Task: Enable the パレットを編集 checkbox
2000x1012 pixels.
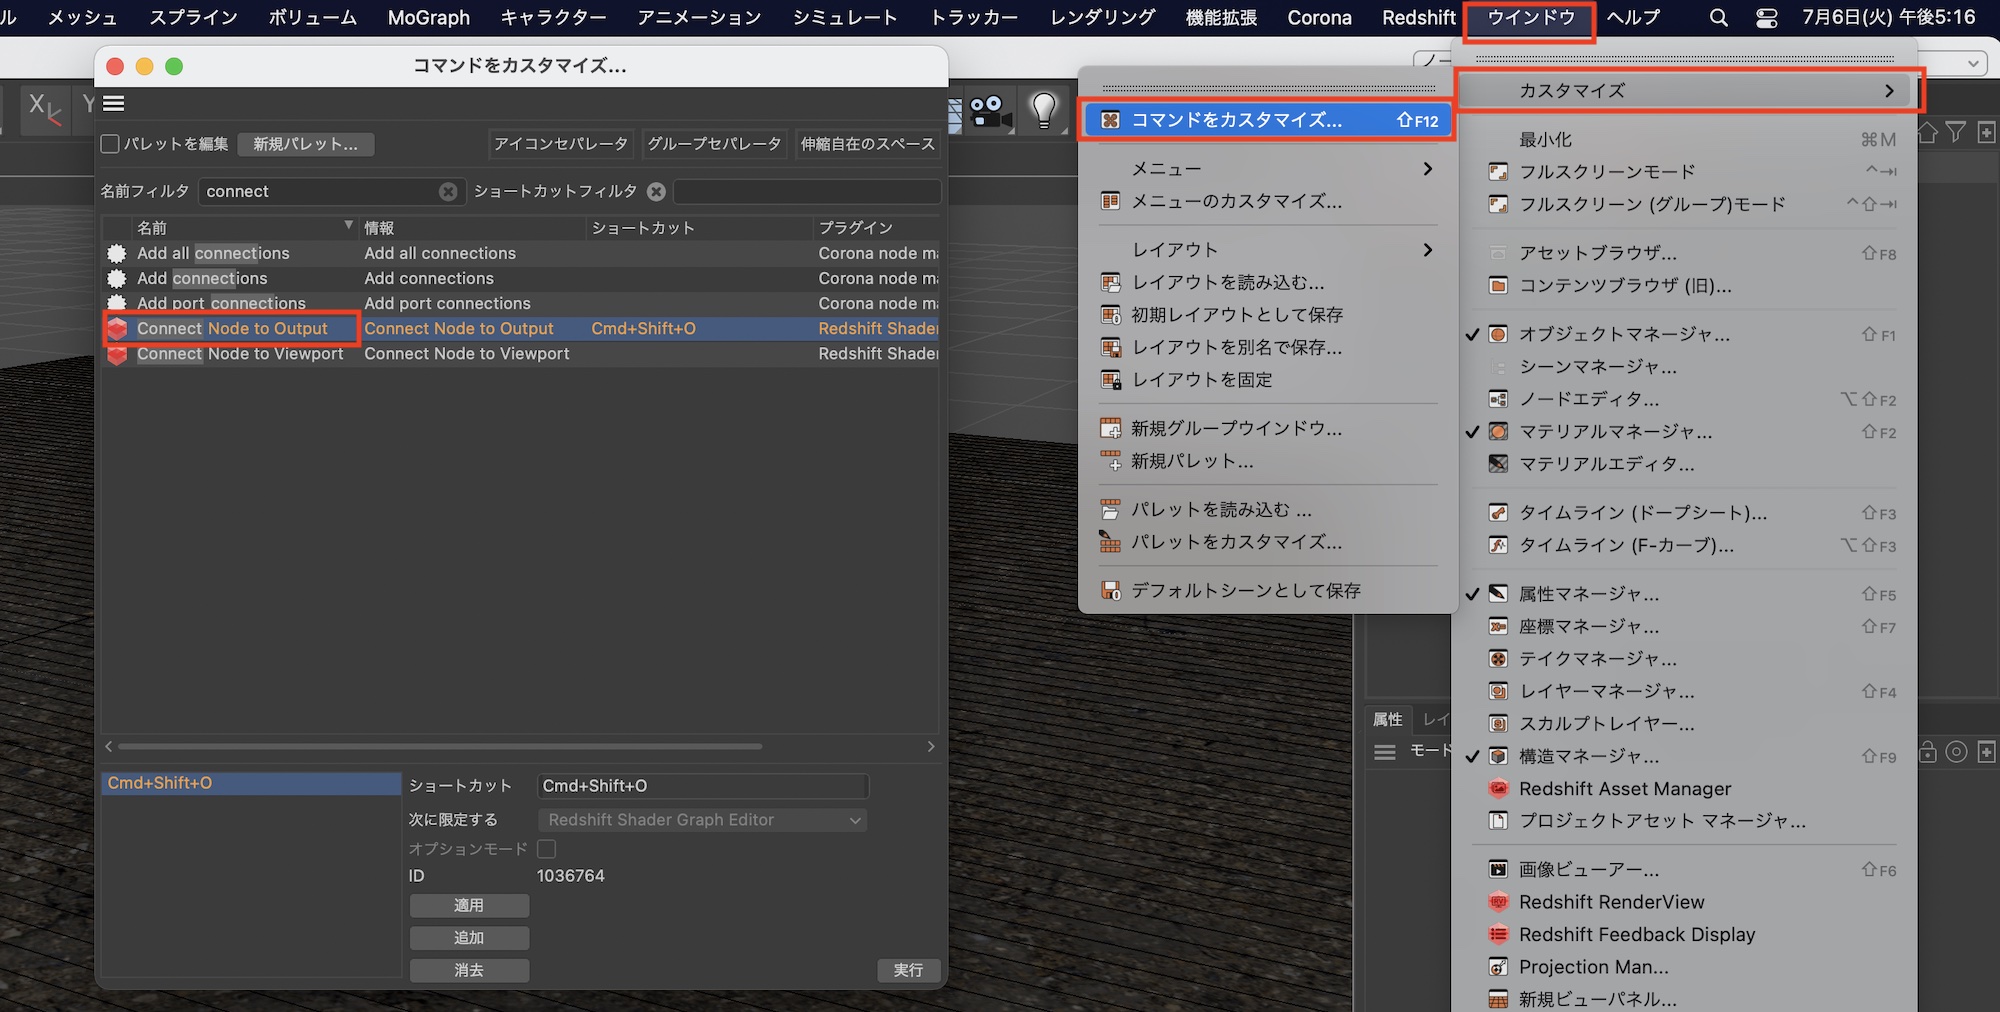Action: click(111, 144)
